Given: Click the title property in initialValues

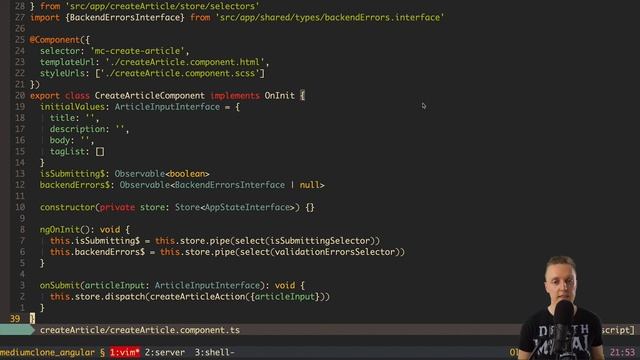Looking at the screenshot, I should coord(62,118).
